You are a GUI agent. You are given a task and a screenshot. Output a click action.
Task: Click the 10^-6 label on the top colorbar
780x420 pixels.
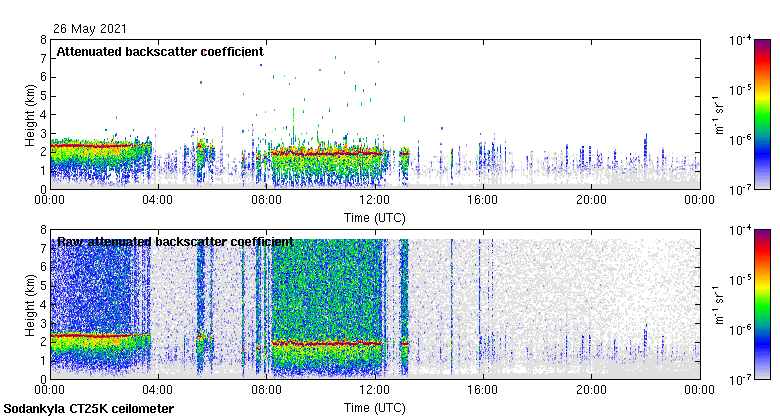click(740, 140)
